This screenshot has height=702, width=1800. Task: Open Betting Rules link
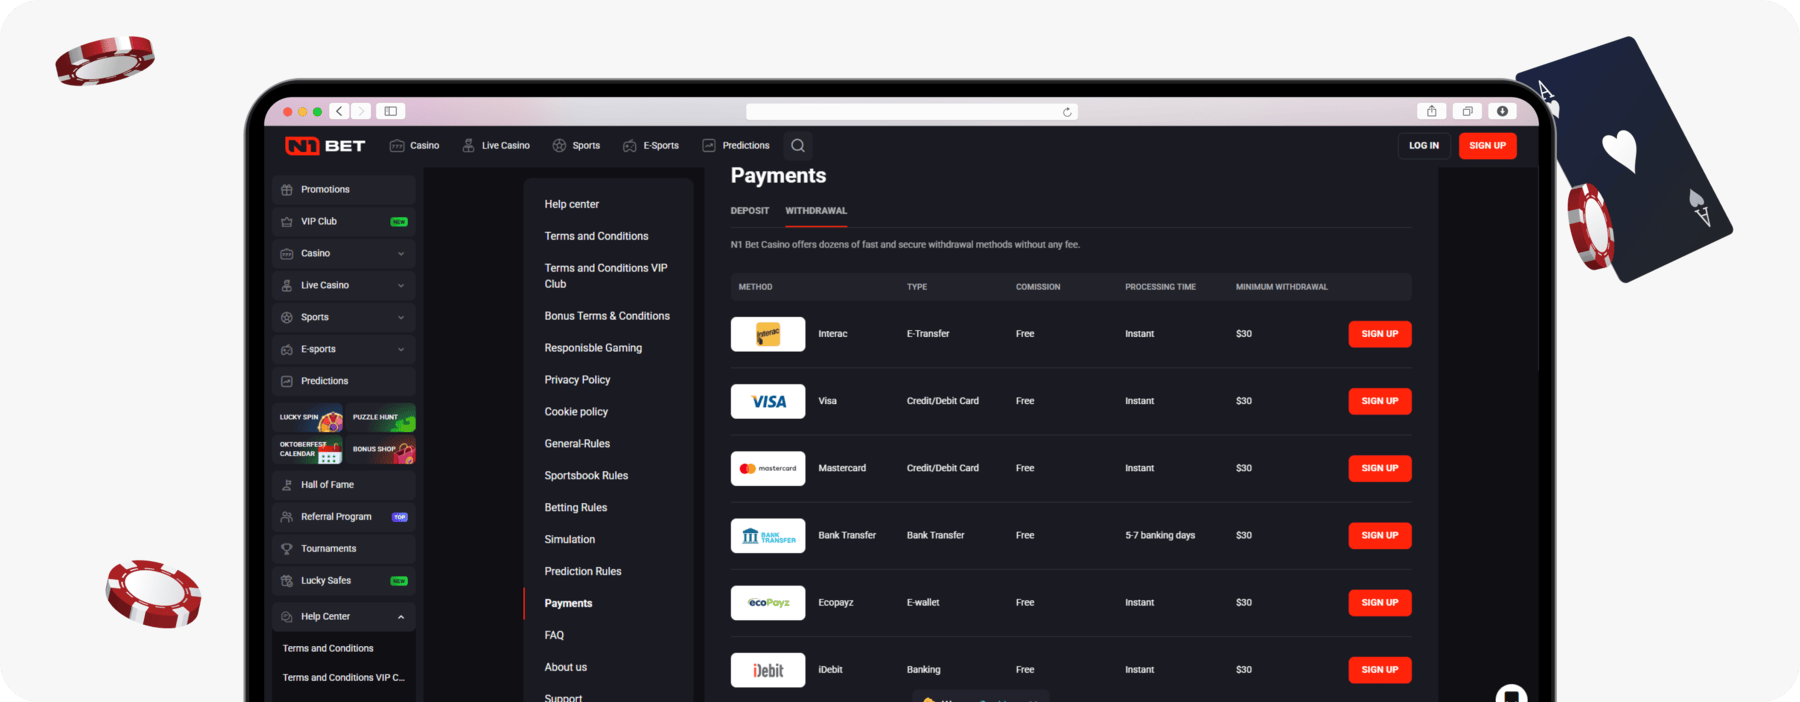tap(576, 508)
